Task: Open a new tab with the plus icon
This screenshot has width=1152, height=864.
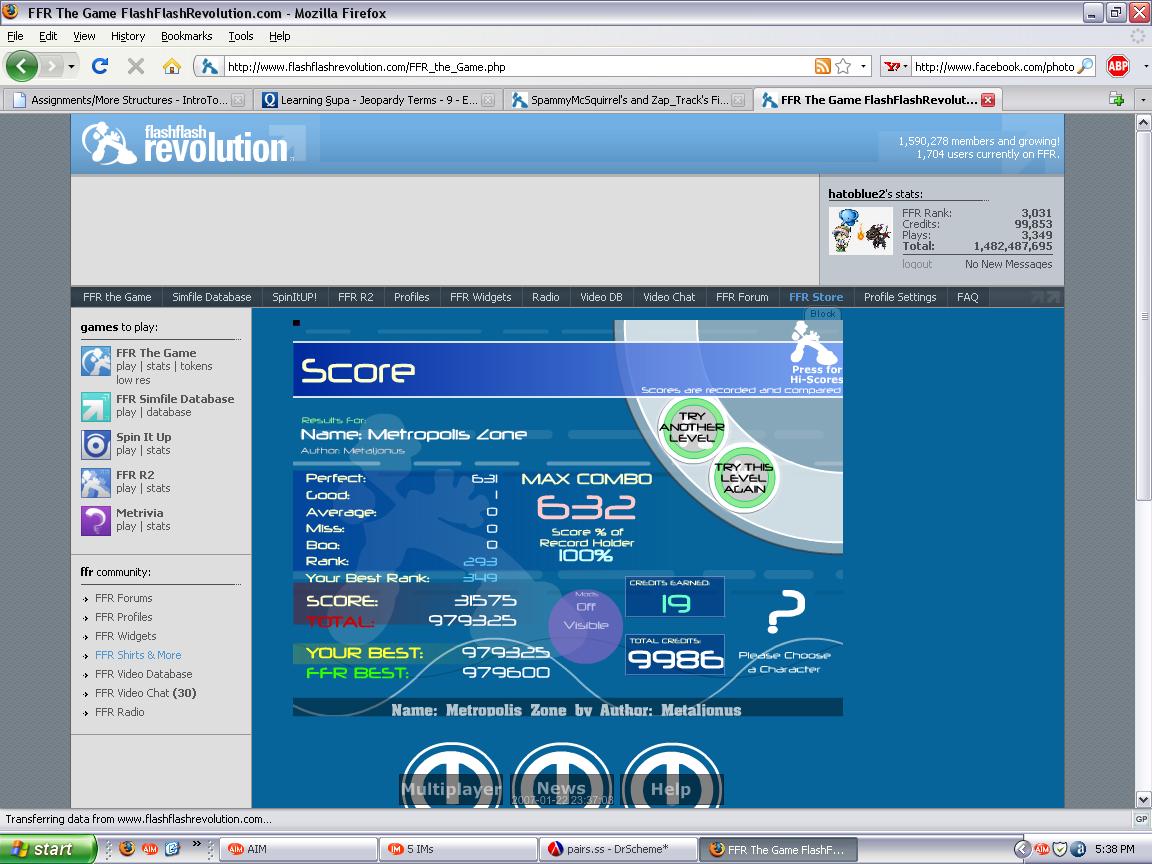Action: point(1117,100)
